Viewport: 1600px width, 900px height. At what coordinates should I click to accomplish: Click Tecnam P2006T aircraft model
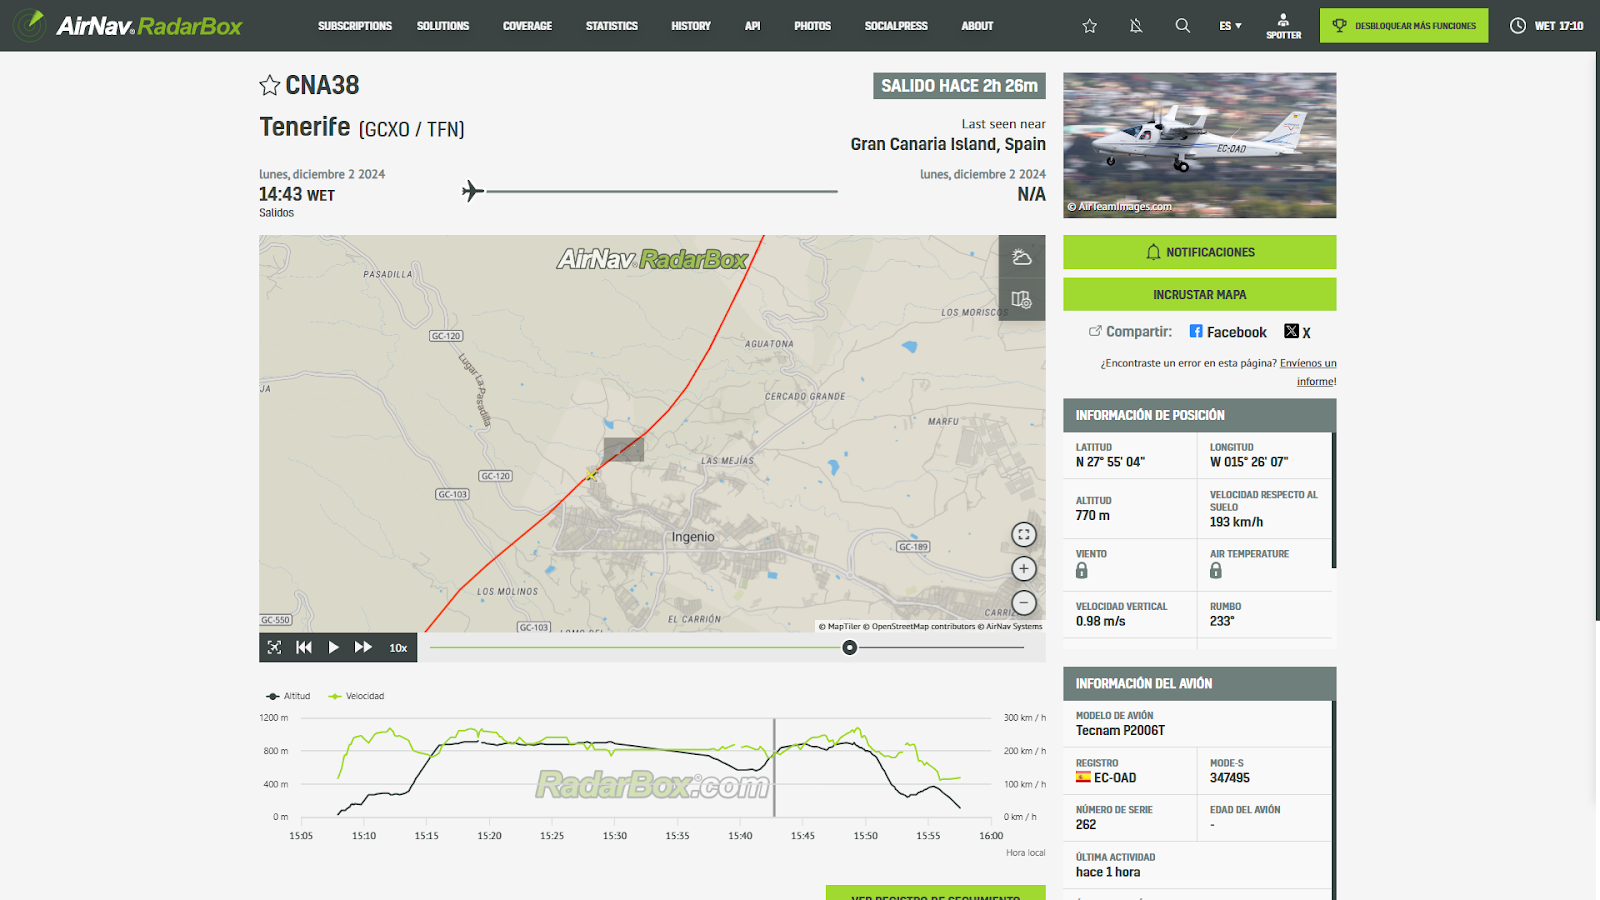1120,731
